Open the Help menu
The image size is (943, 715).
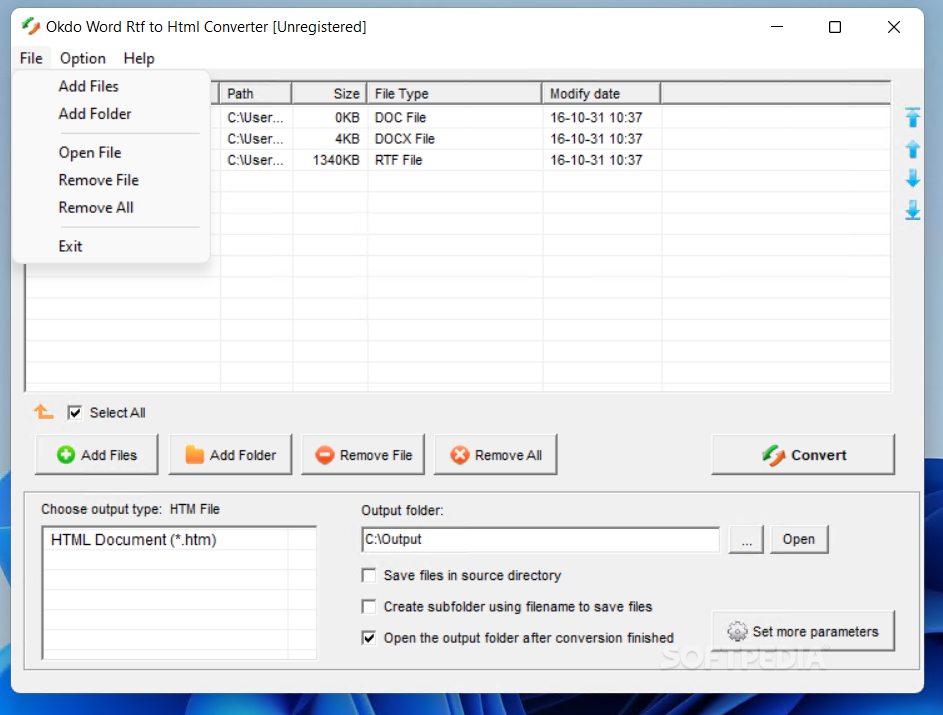(x=139, y=58)
